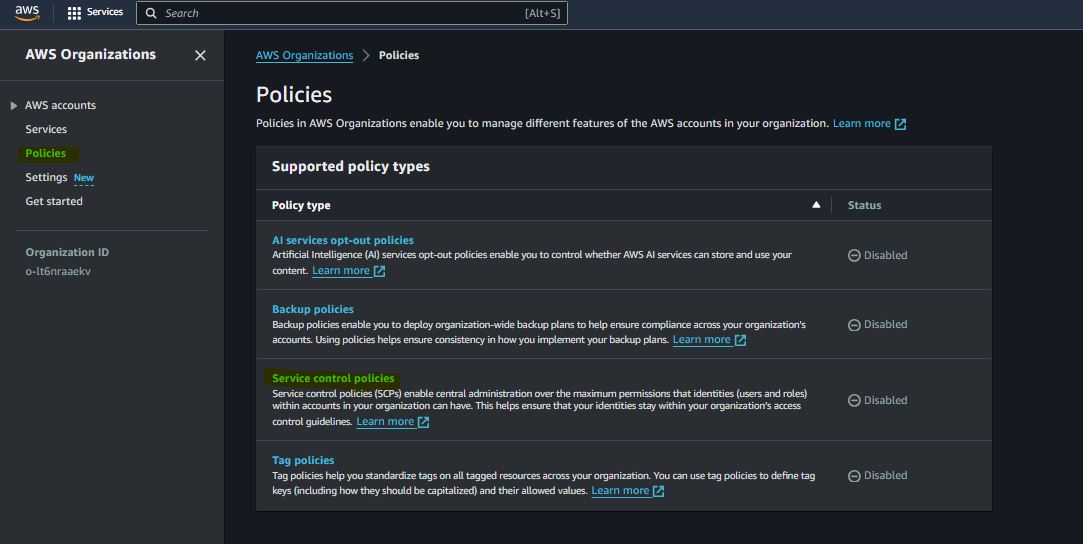Click disabled status icon for Backup policies
Image resolution: width=1083 pixels, height=544 pixels.
[x=854, y=325]
